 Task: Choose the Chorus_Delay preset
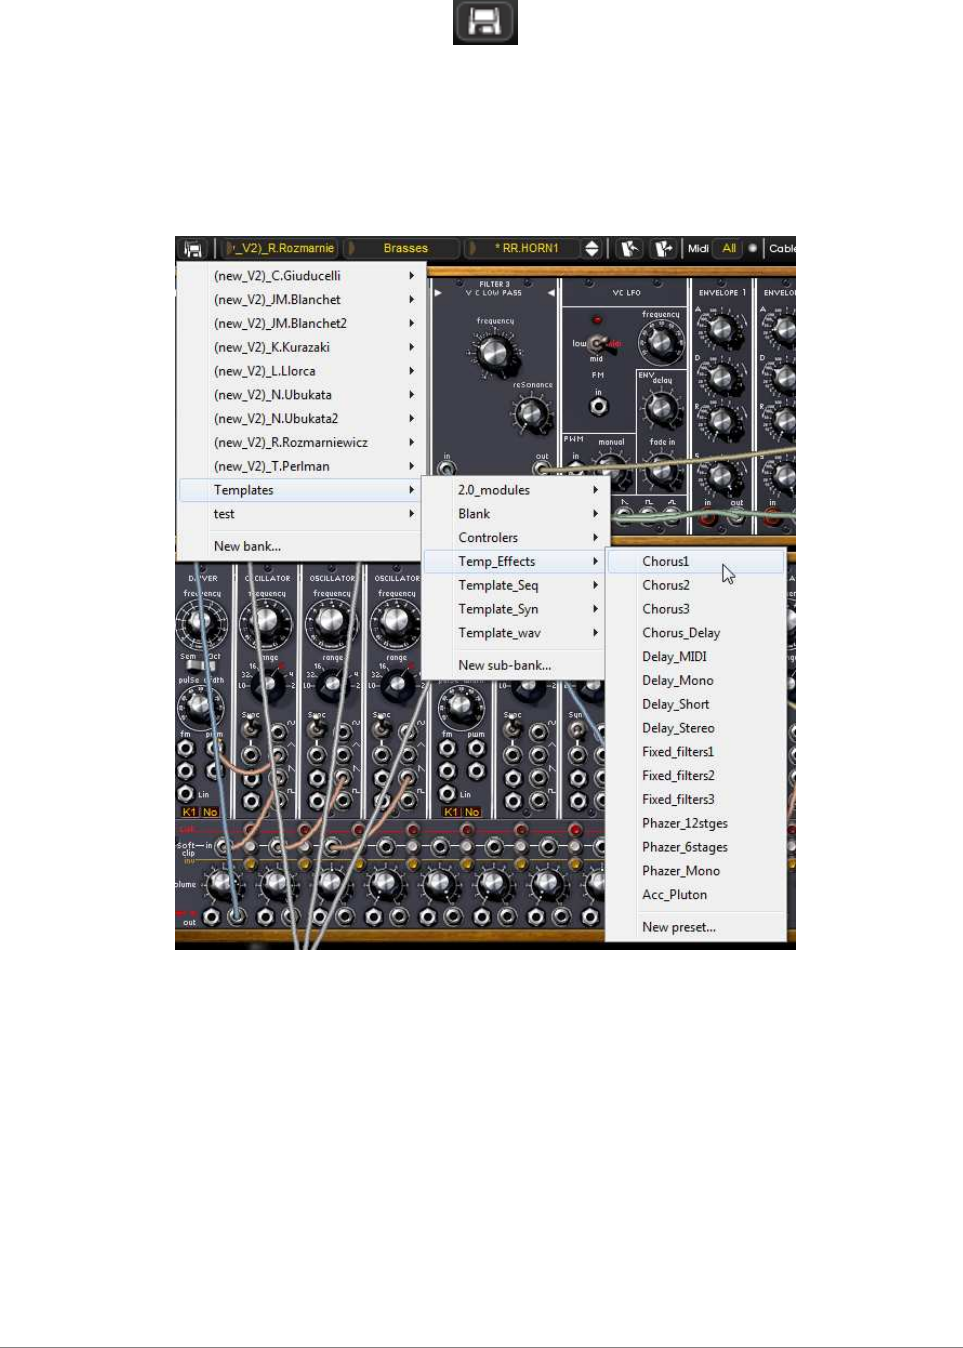click(x=696, y=633)
